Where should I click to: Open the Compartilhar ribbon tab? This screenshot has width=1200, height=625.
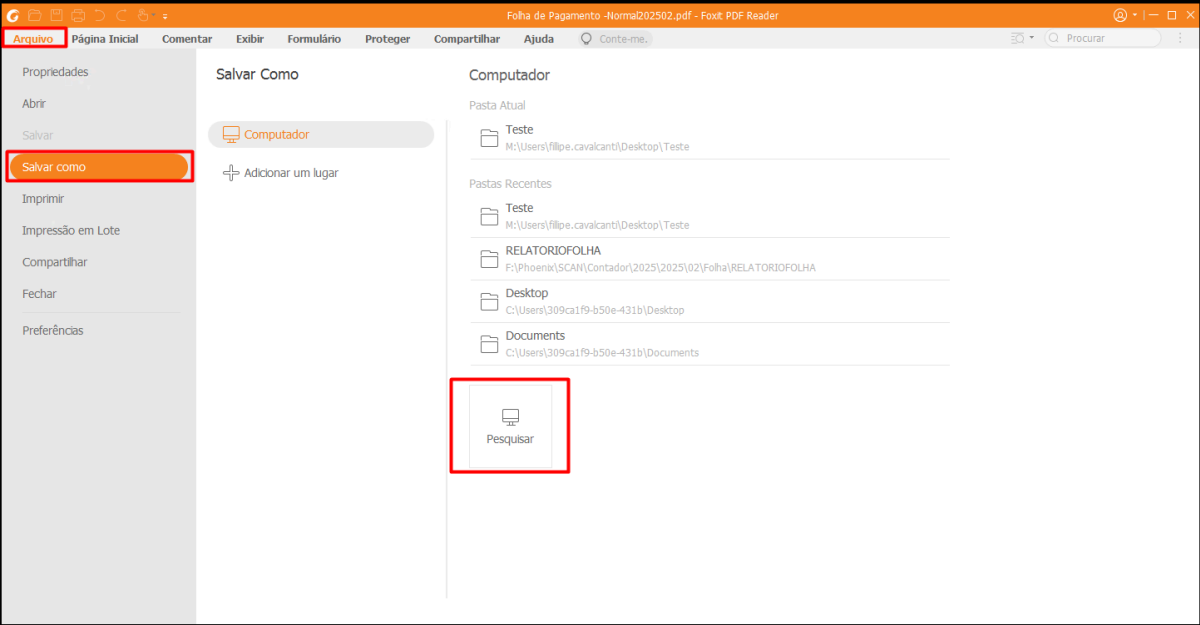[x=467, y=39]
